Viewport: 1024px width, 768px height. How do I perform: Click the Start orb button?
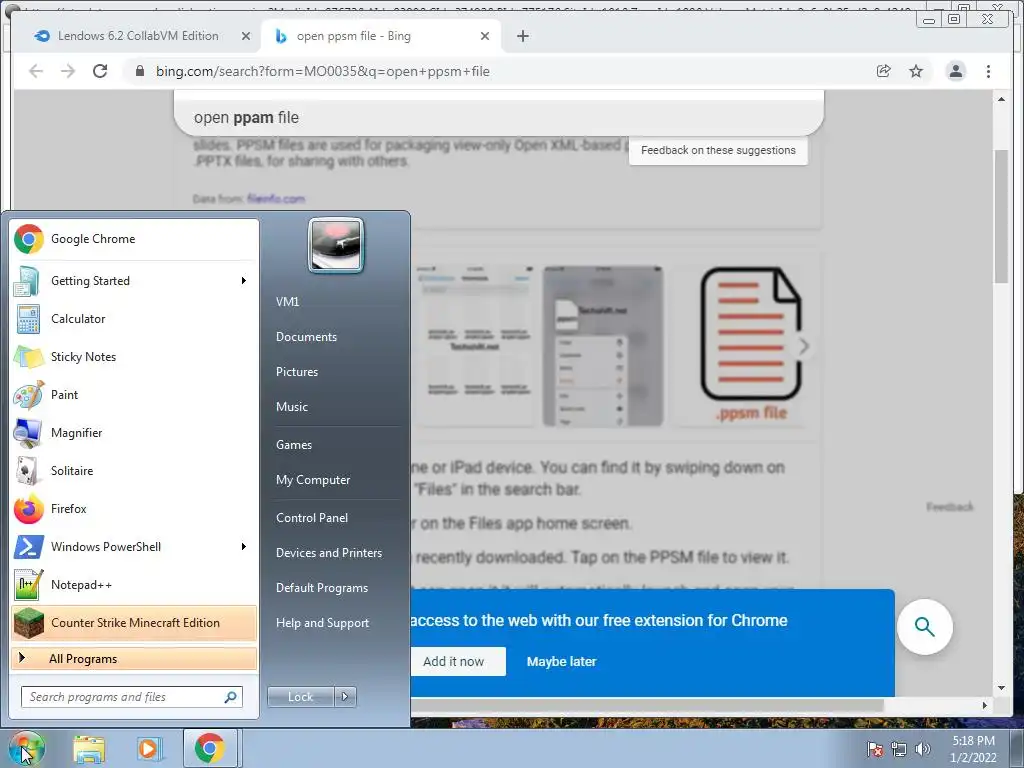click(x=27, y=748)
